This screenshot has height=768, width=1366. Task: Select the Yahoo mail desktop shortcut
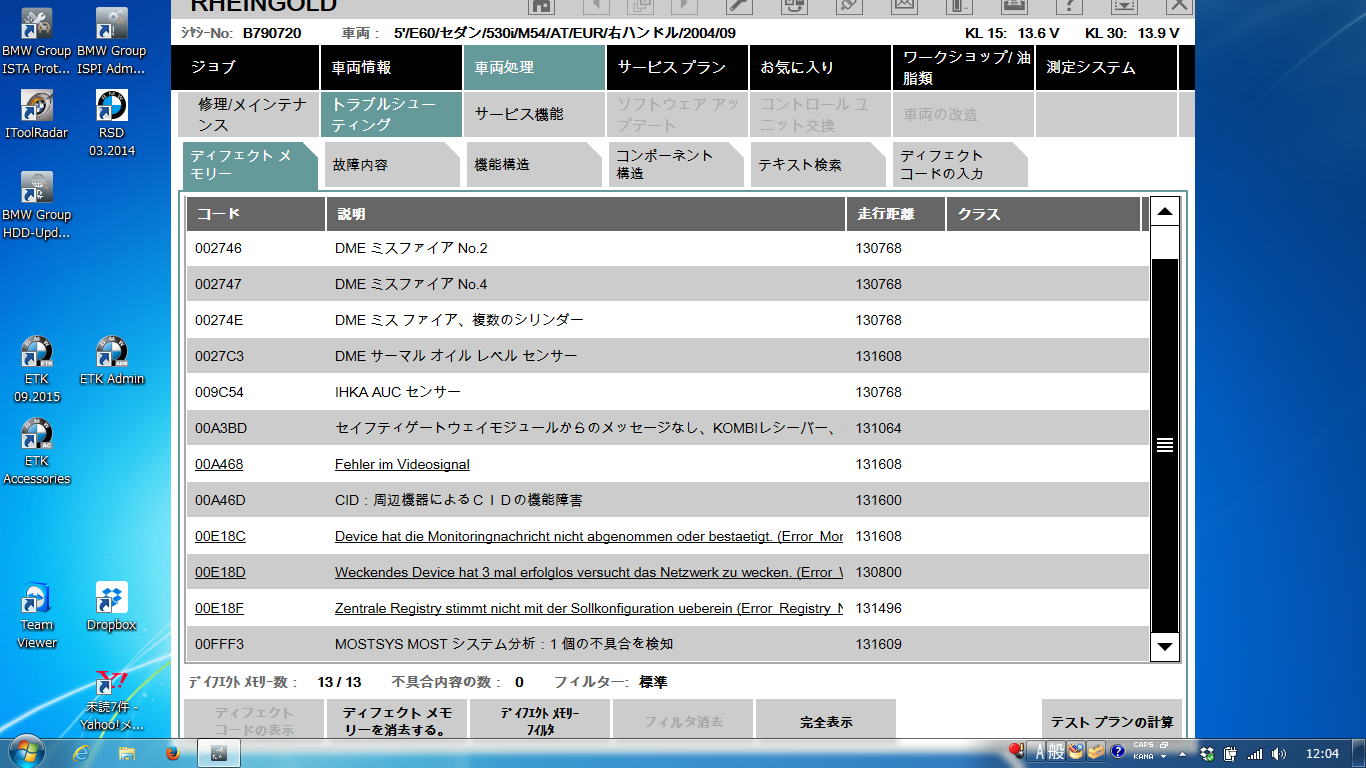click(x=112, y=700)
